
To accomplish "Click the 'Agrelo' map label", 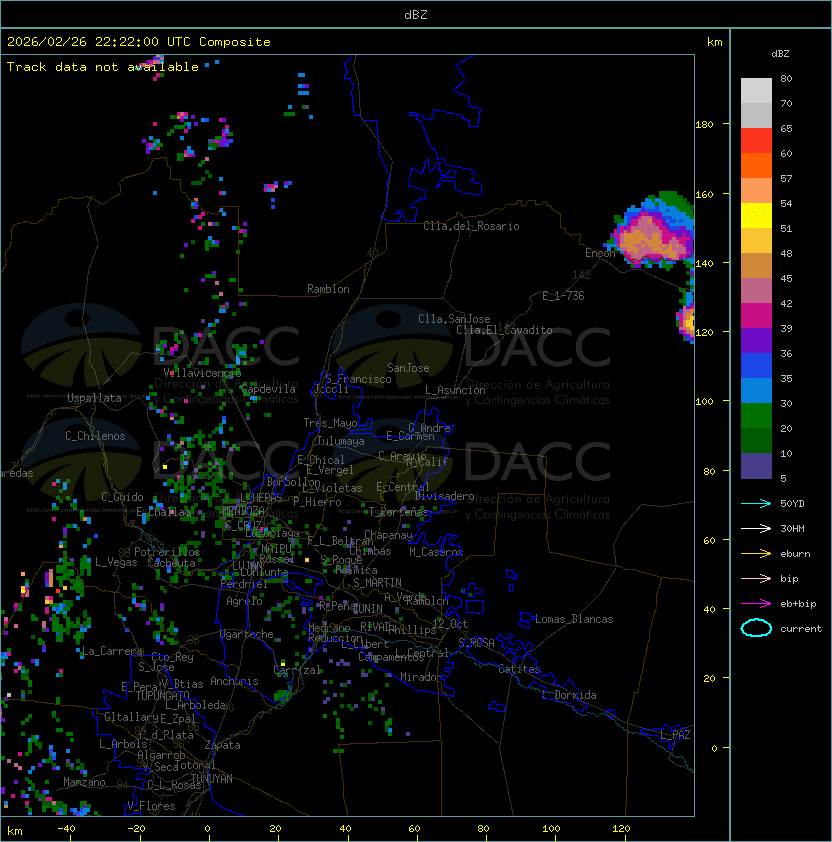I will (x=244, y=601).
